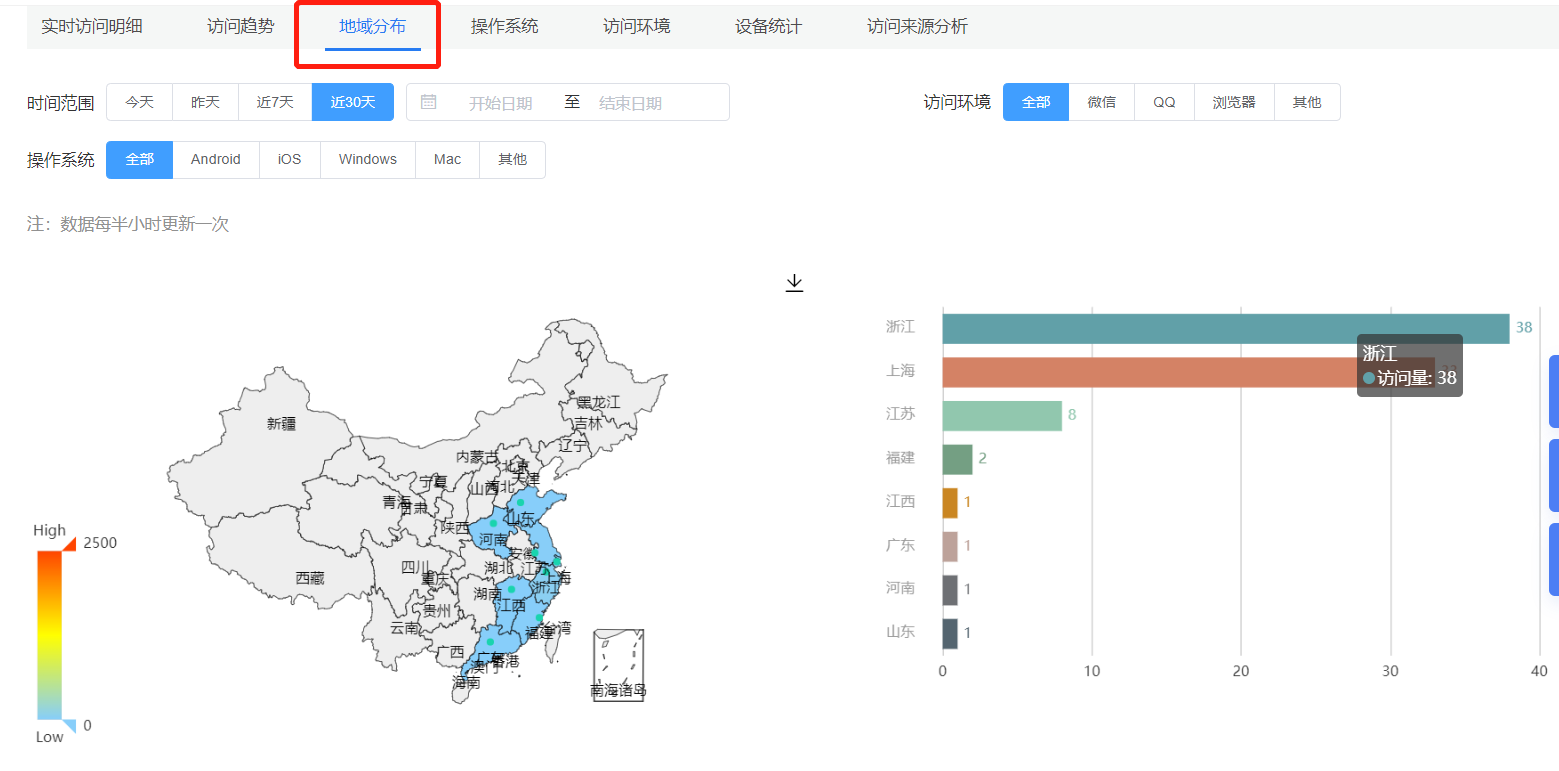Choose iOS operating system filter

click(x=289, y=160)
